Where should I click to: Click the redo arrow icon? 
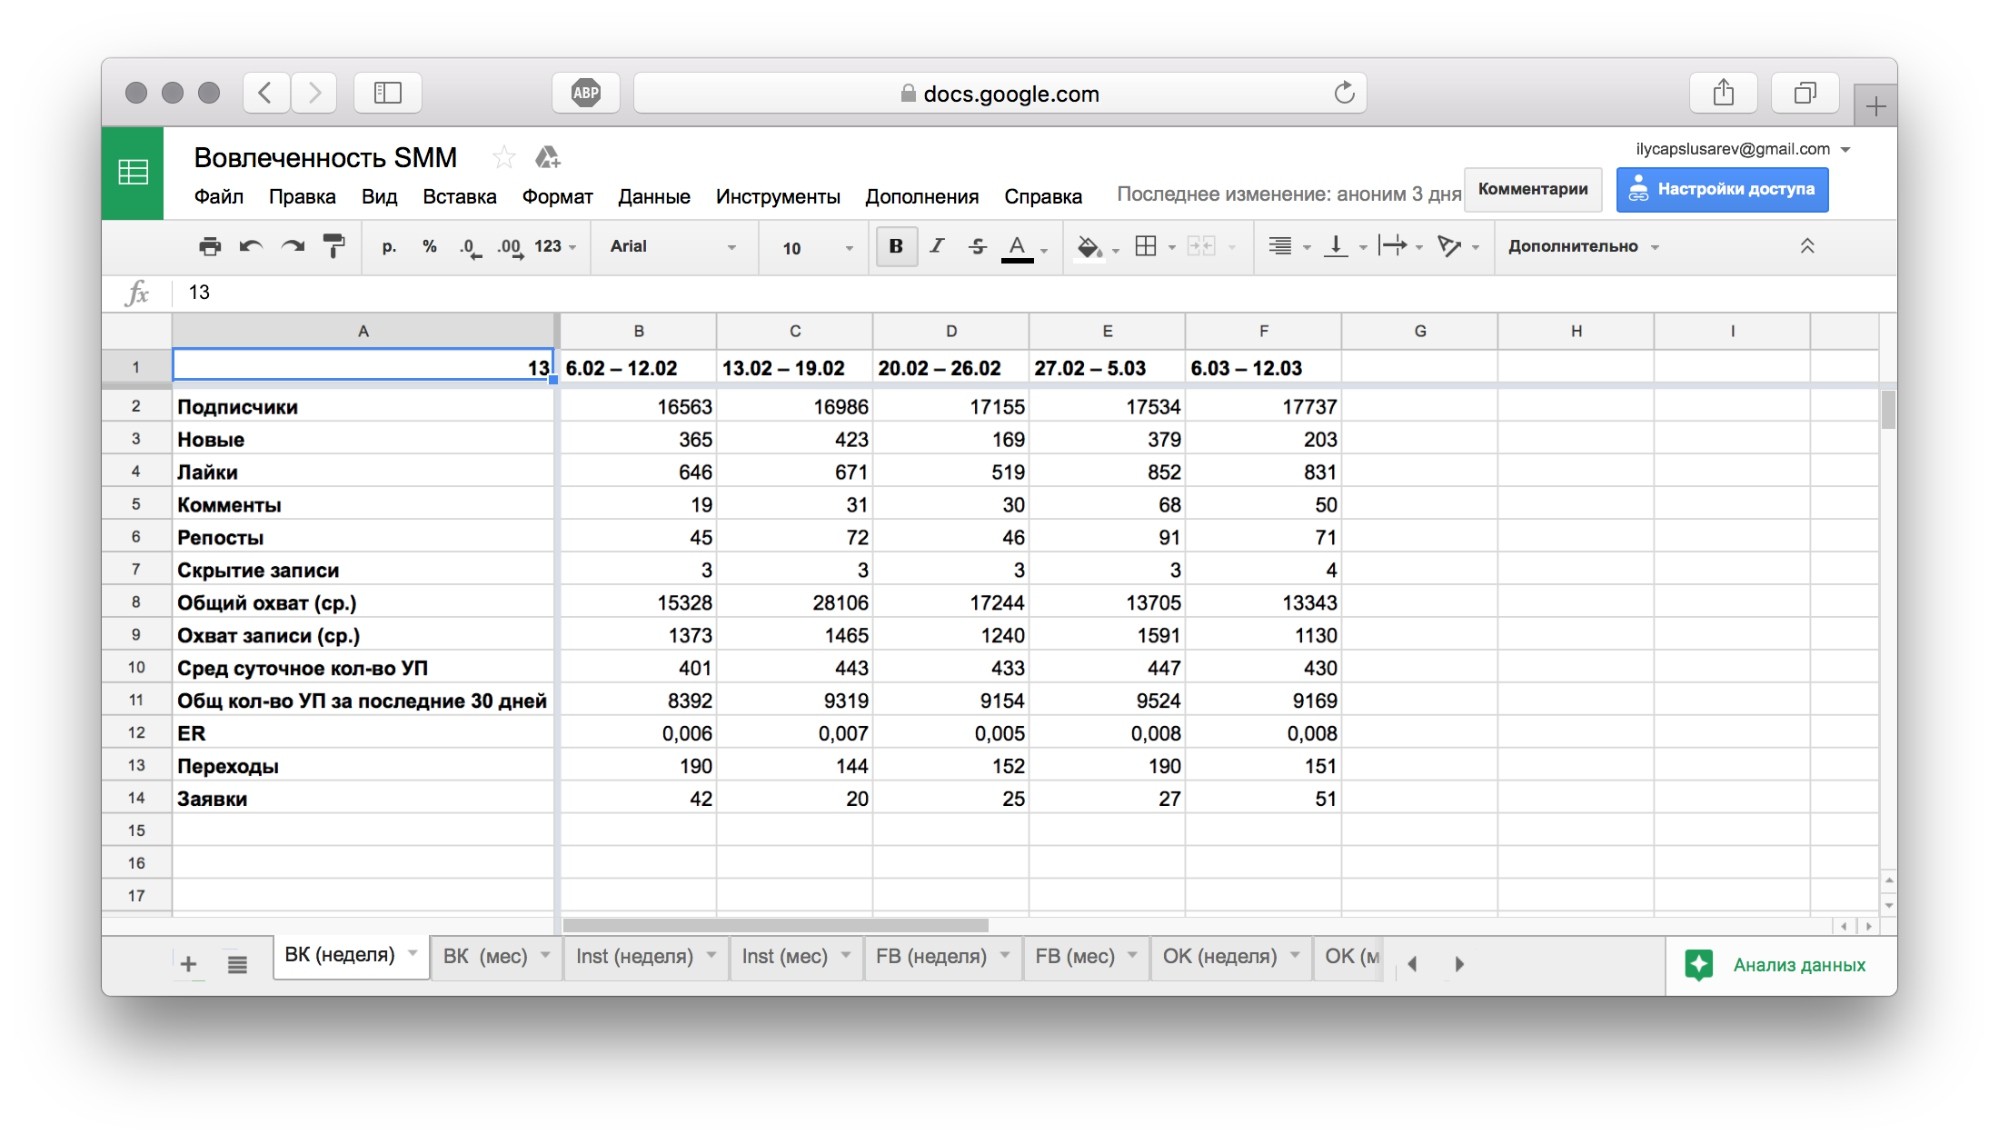coord(292,246)
